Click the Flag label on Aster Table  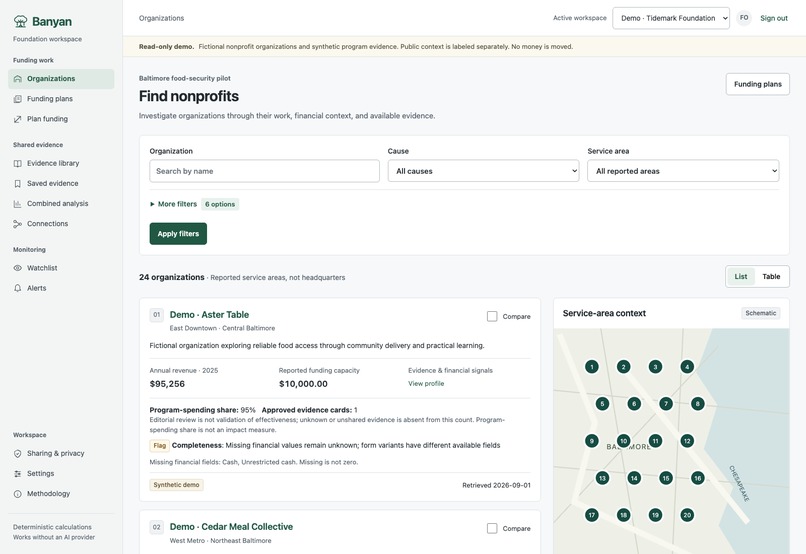[x=159, y=446]
